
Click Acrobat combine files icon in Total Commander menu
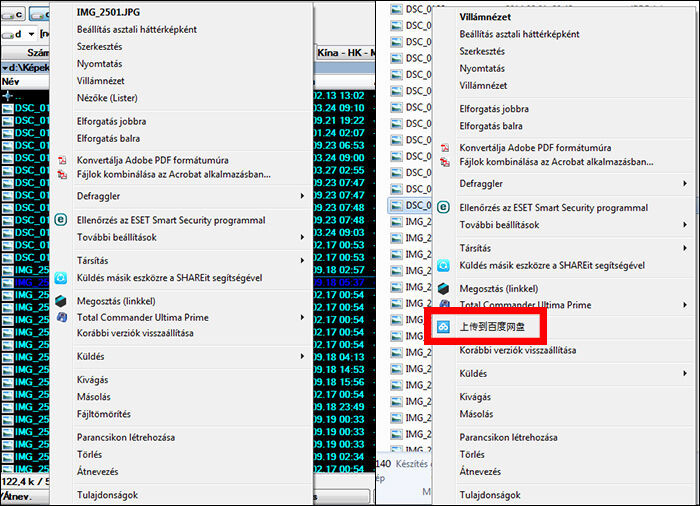pos(62,175)
